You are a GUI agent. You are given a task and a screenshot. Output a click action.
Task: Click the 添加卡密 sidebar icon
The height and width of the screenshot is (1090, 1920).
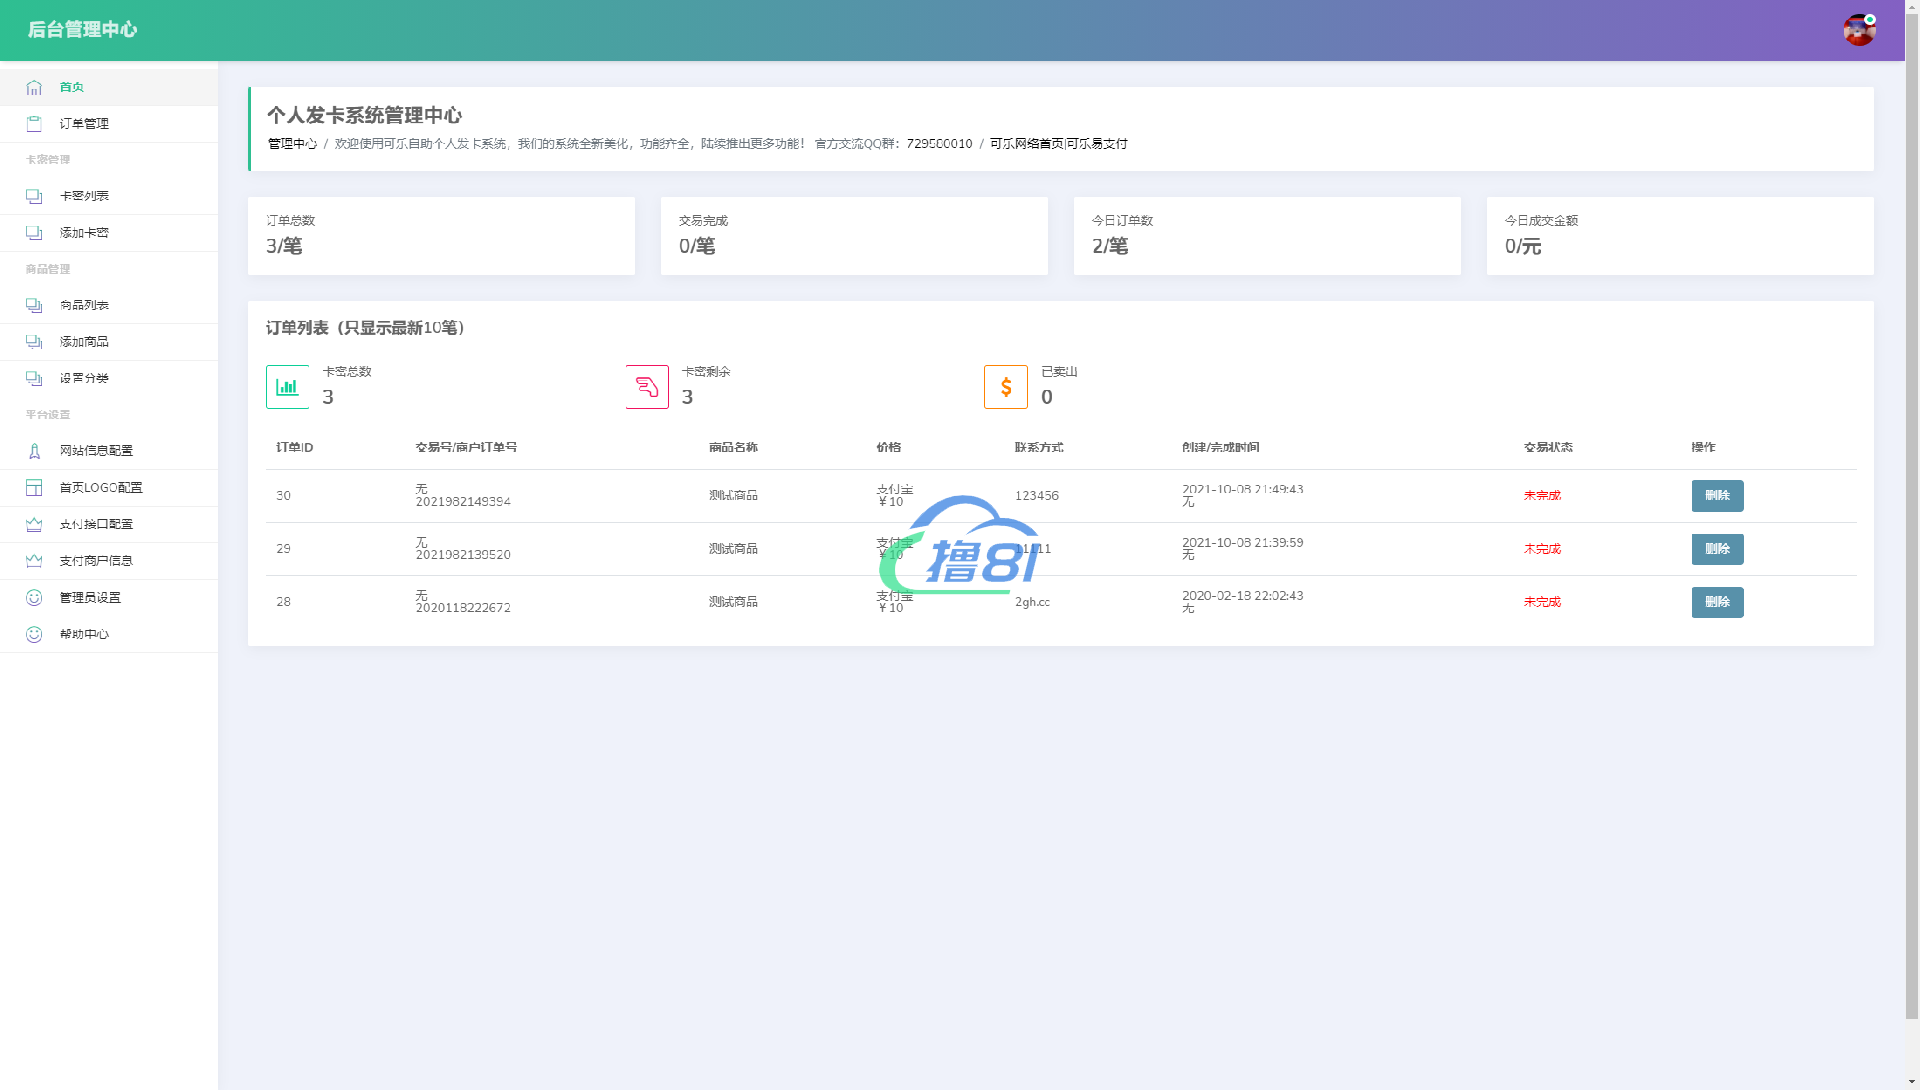pyautogui.click(x=35, y=232)
